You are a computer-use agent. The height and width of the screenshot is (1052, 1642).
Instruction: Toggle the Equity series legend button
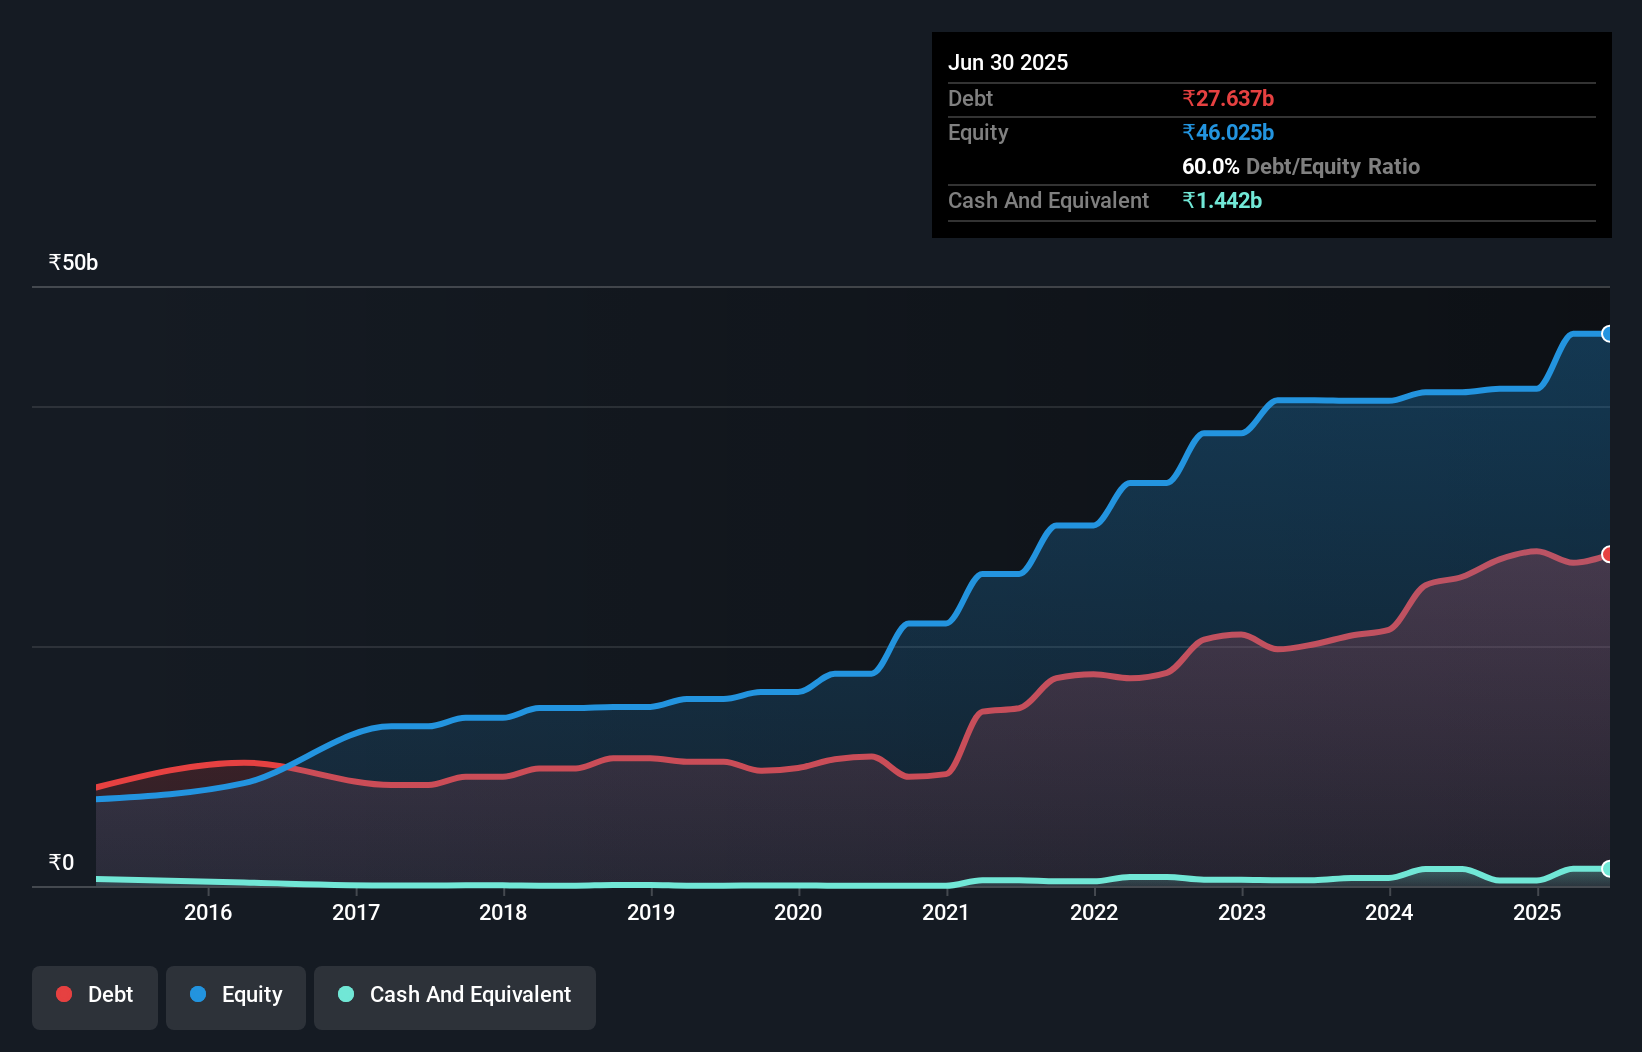(x=236, y=997)
